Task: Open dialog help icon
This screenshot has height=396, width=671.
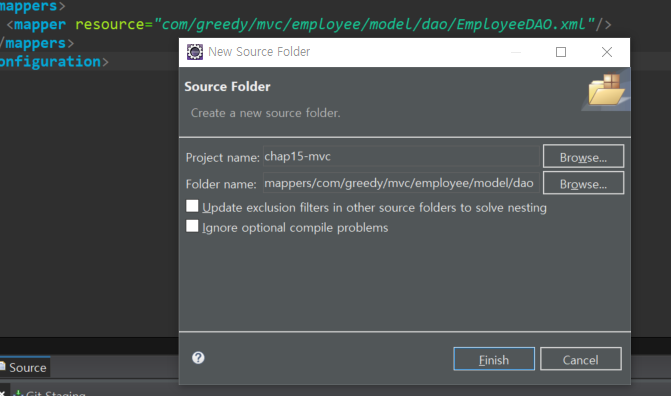Action: 198,357
